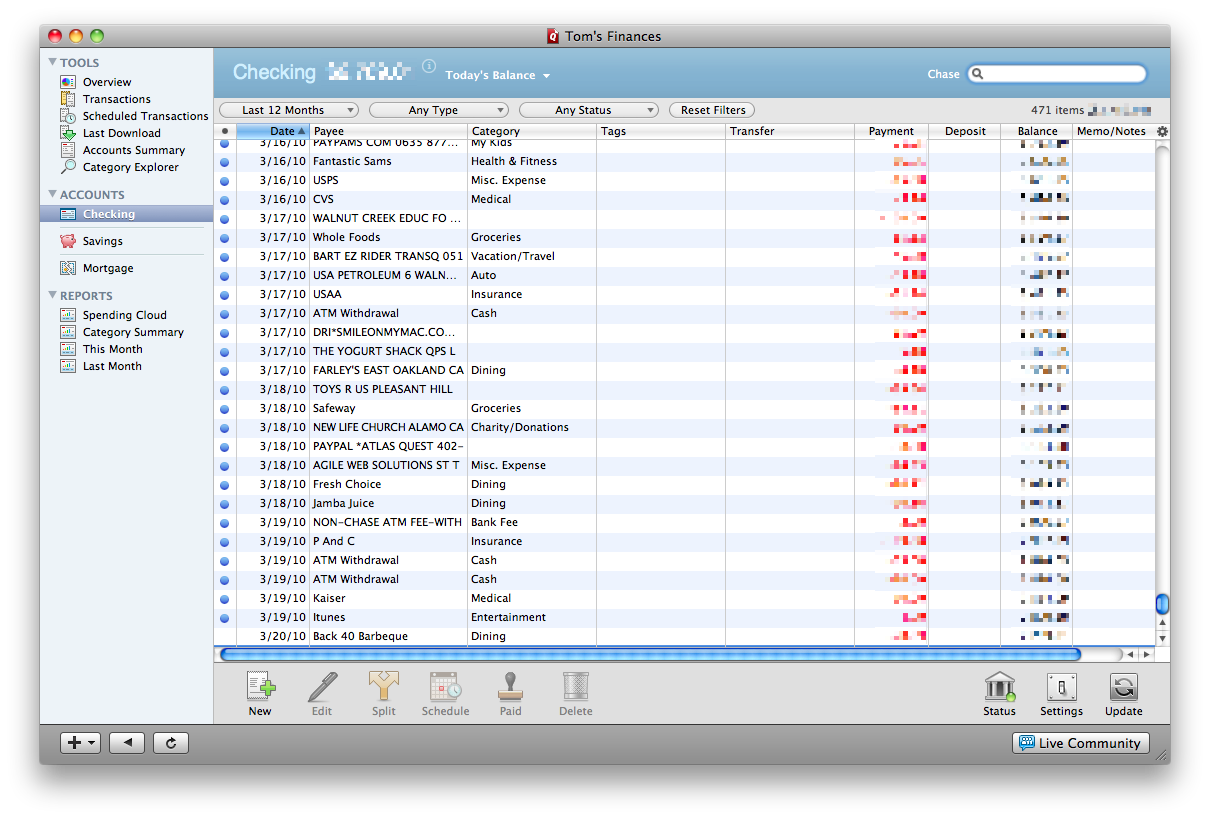Open the Live Community button
The height and width of the screenshot is (819, 1210).
pyautogui.click(x=1081, y=743)
